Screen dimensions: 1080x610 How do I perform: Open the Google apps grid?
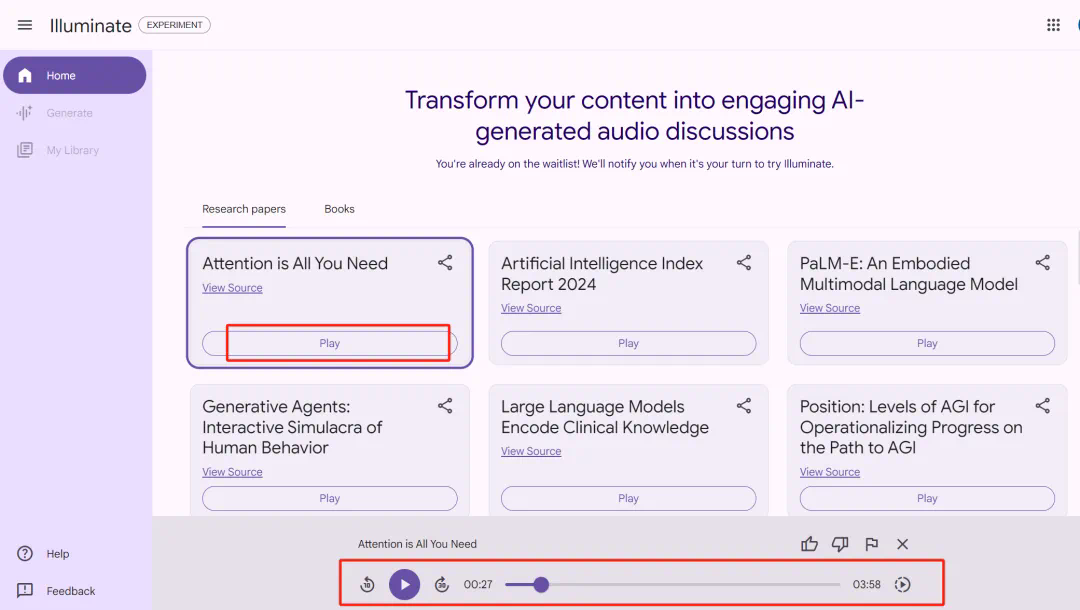[x=1053, y=25]
